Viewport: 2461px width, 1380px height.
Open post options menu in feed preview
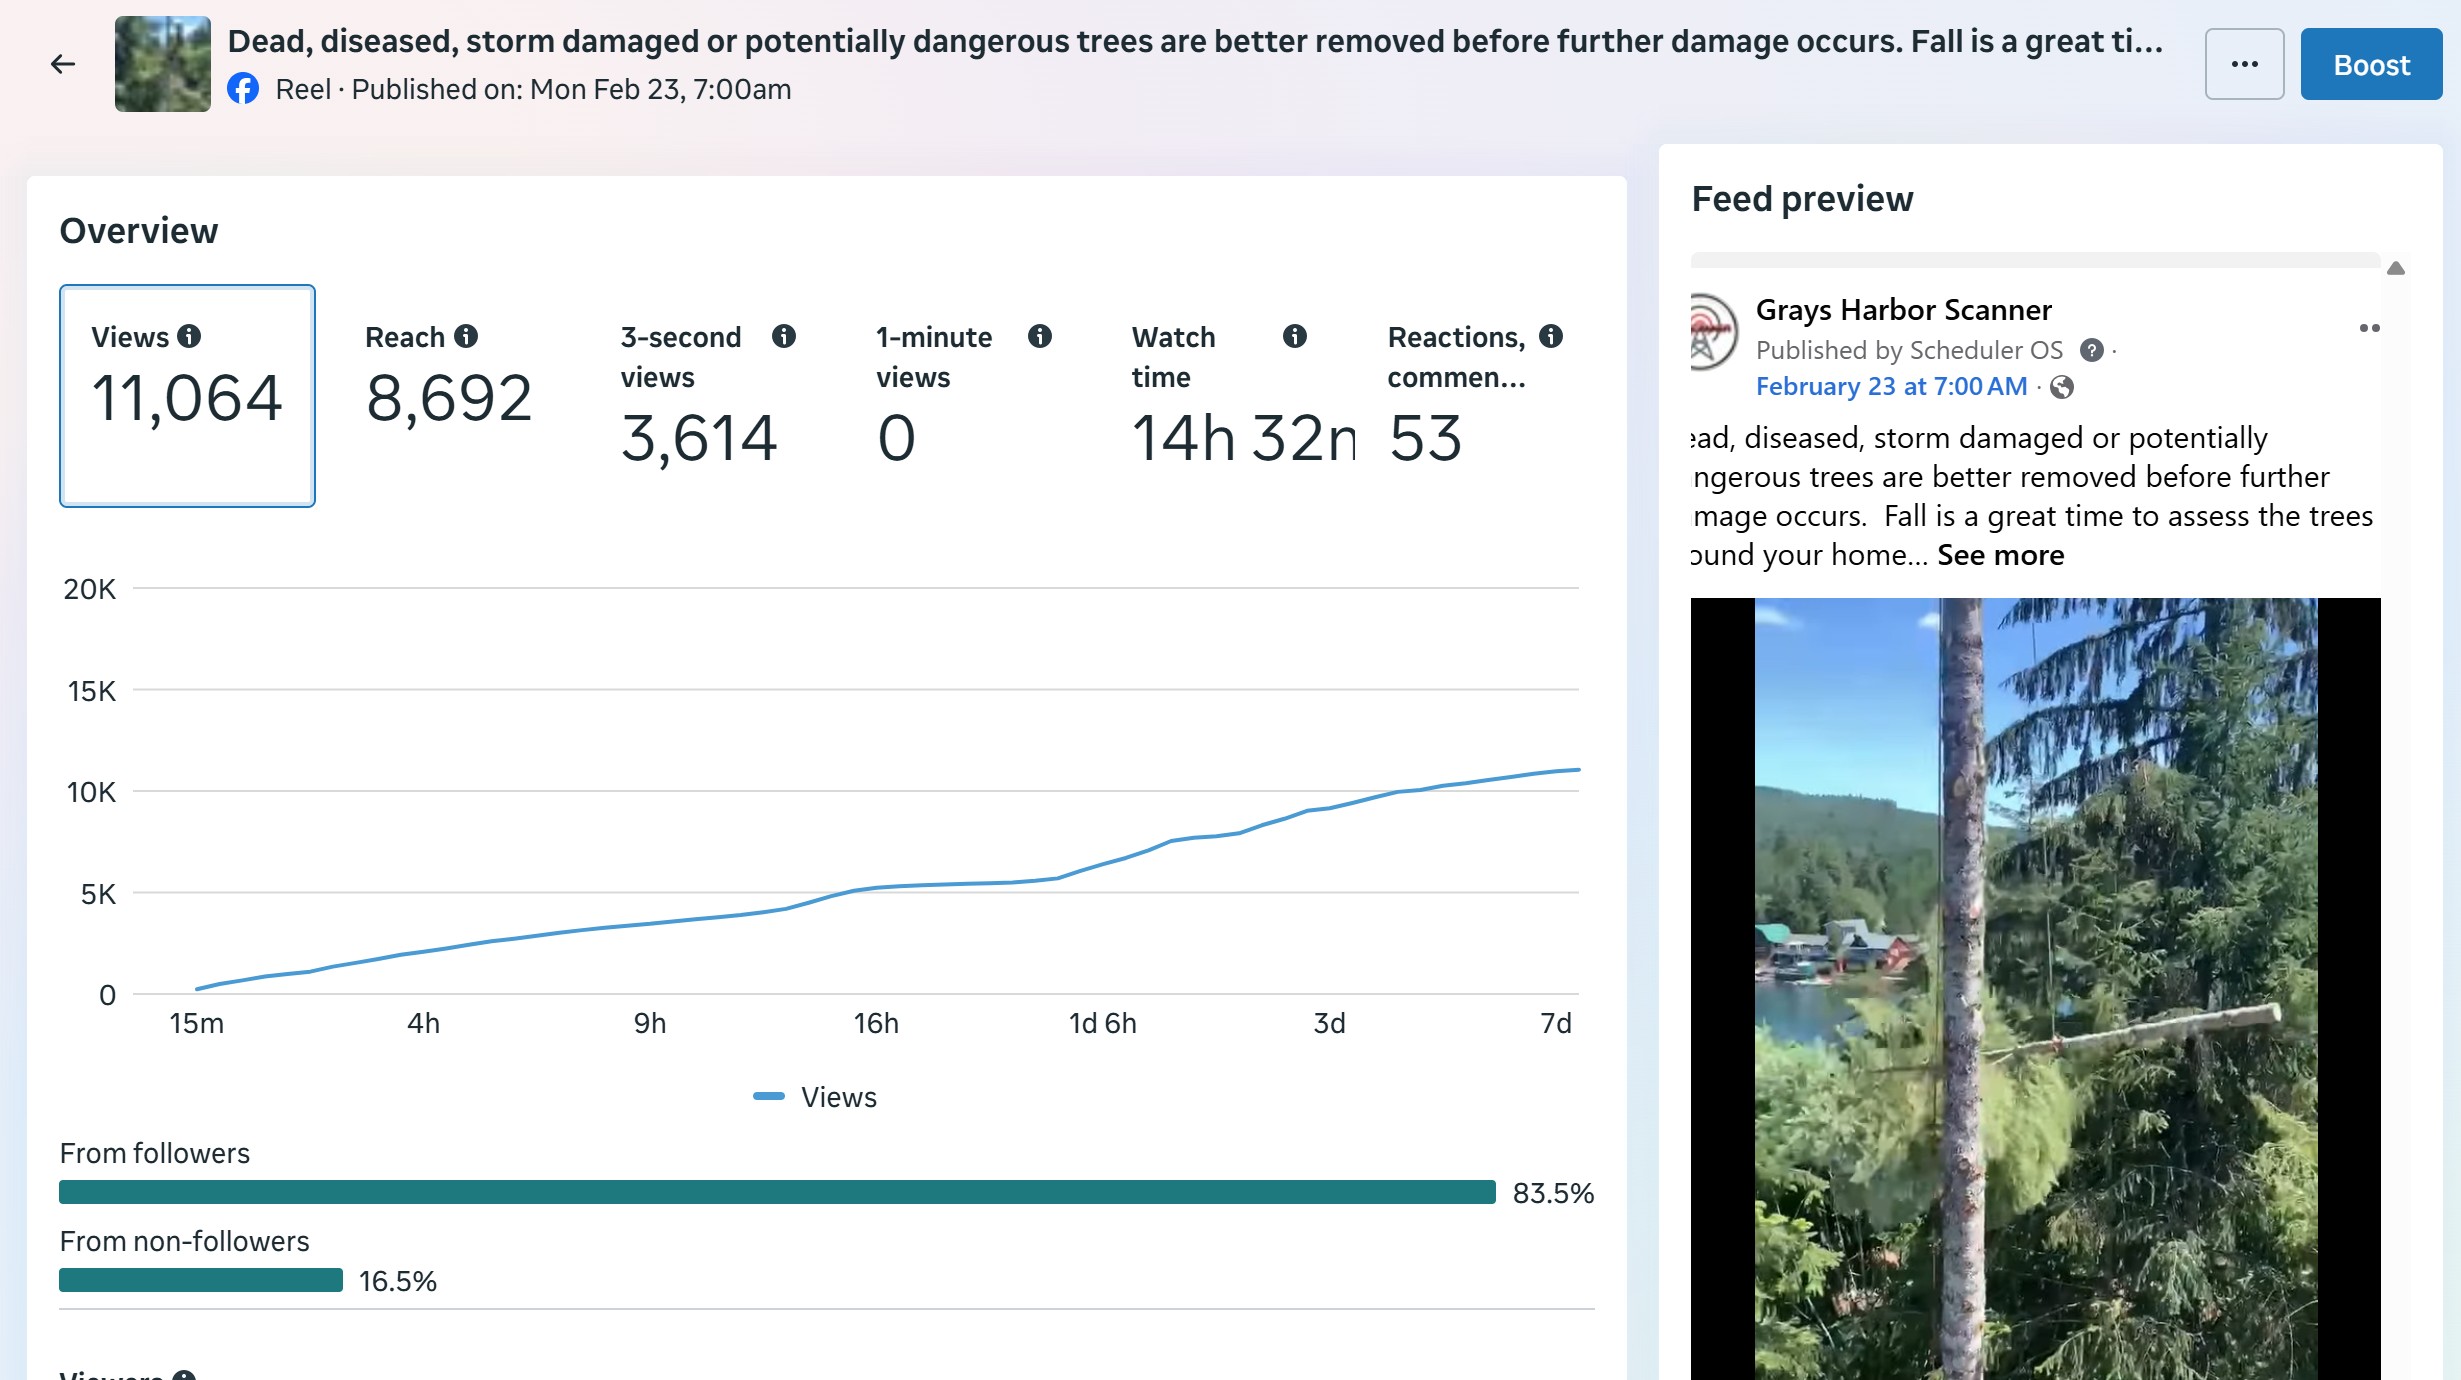coord(2369,328)
